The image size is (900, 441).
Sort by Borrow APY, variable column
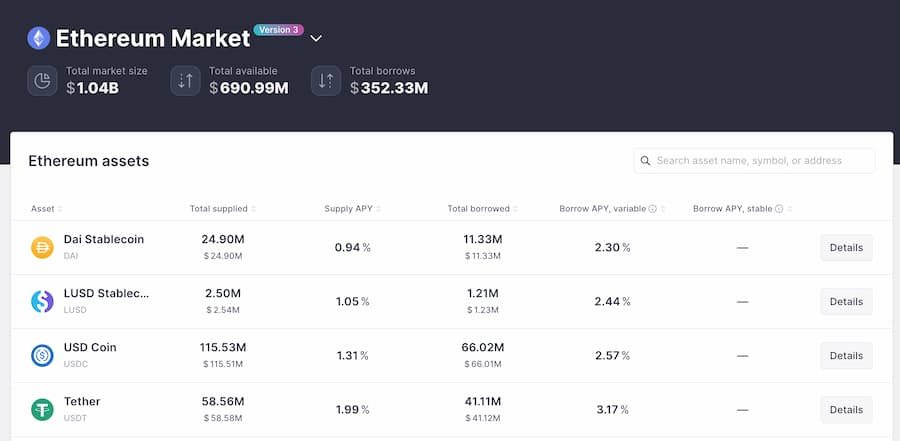(612, 209)
